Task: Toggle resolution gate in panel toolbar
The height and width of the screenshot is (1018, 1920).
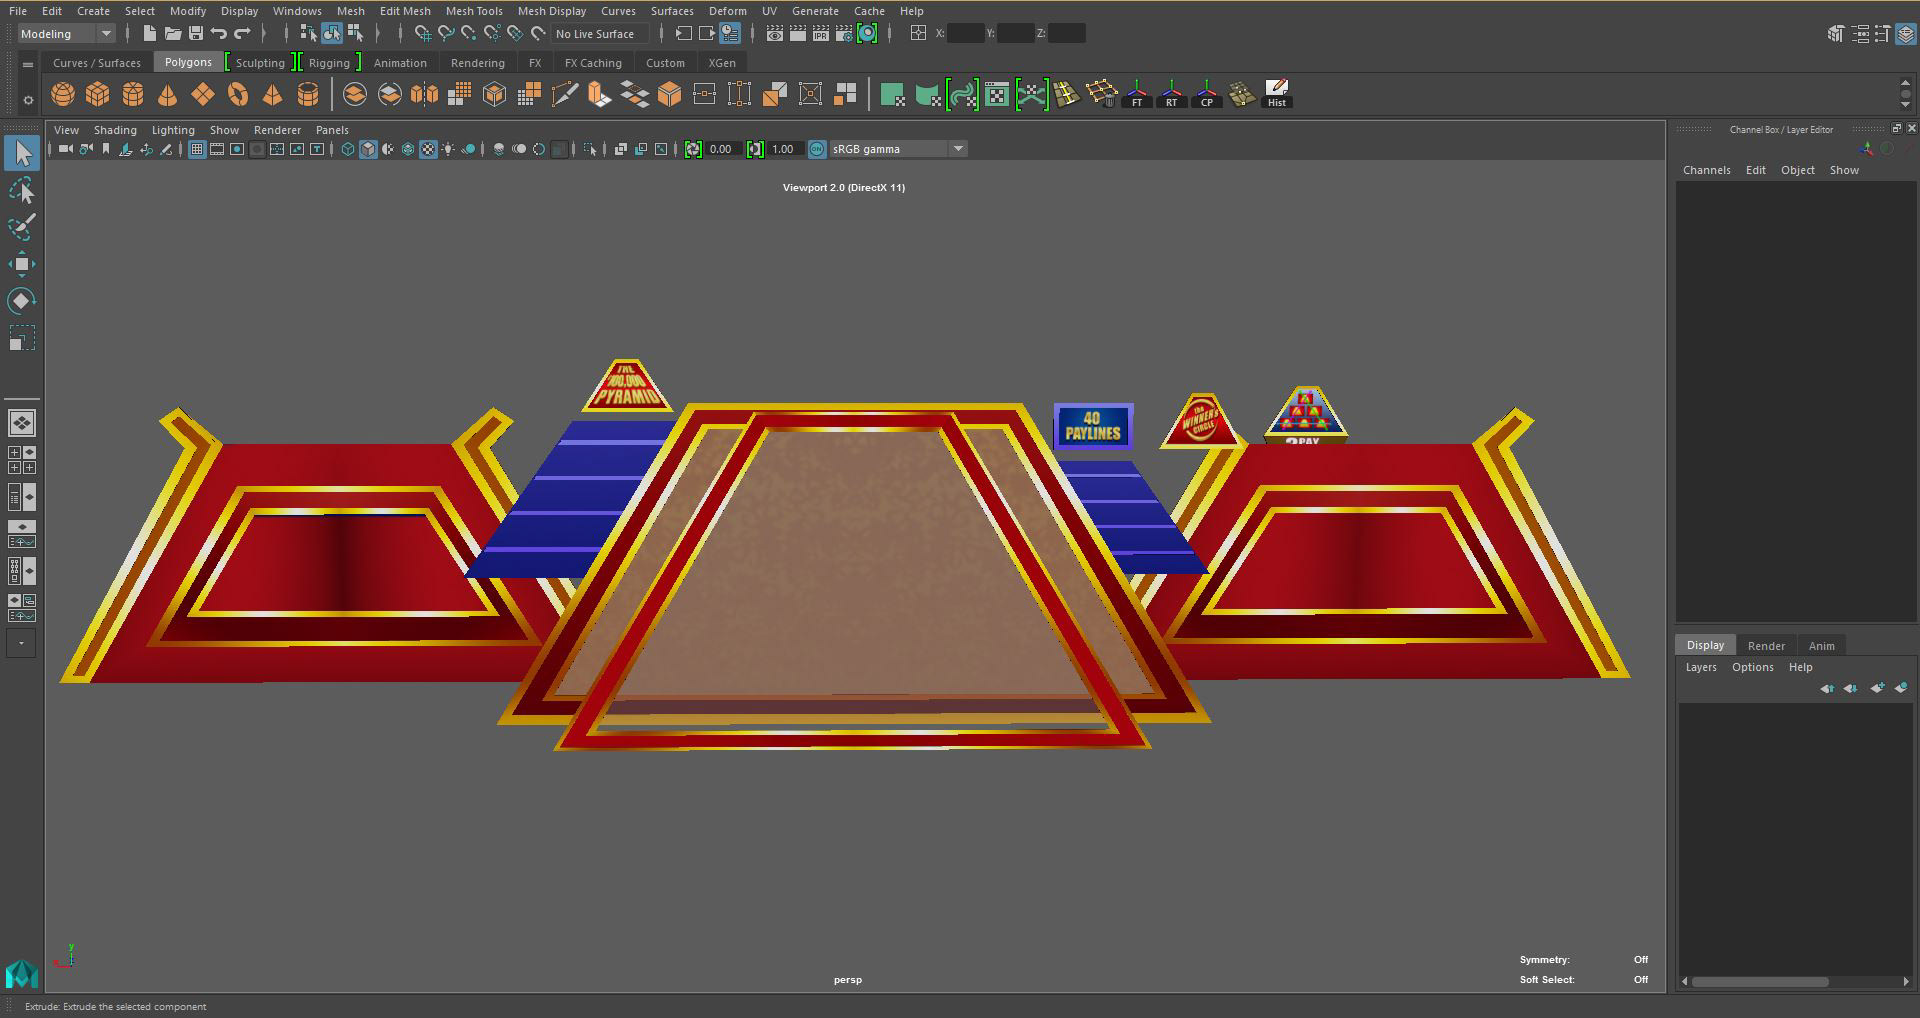Action: click(237, 149)
